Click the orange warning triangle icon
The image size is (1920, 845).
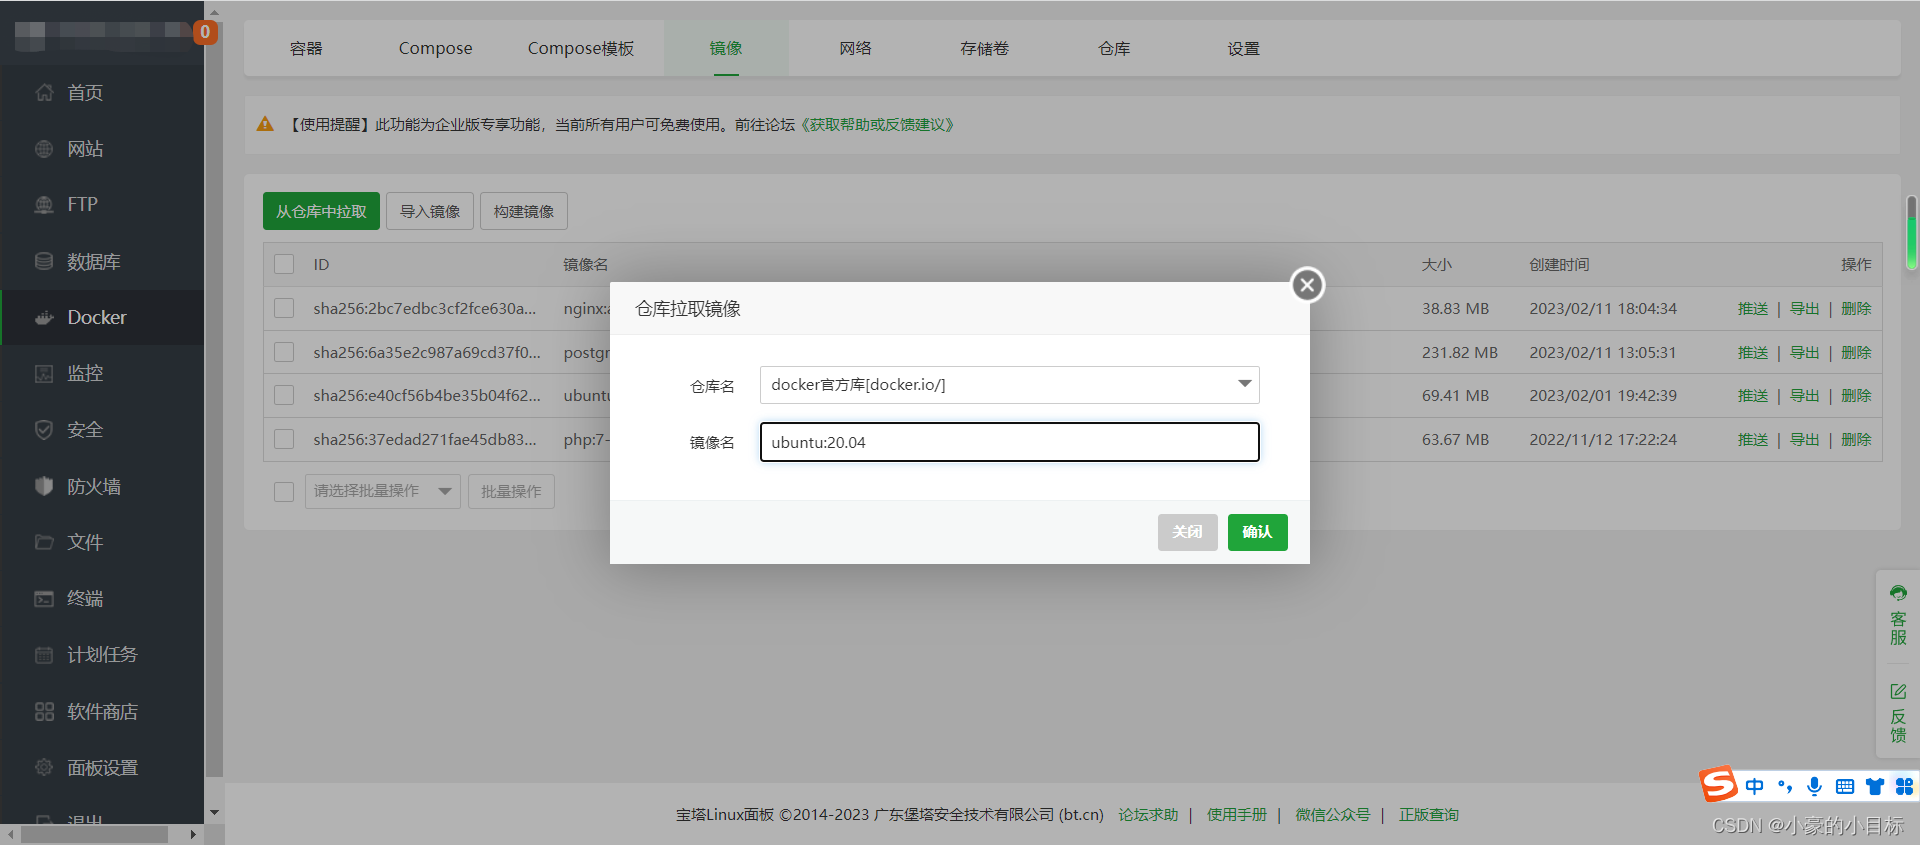[265, 124]
